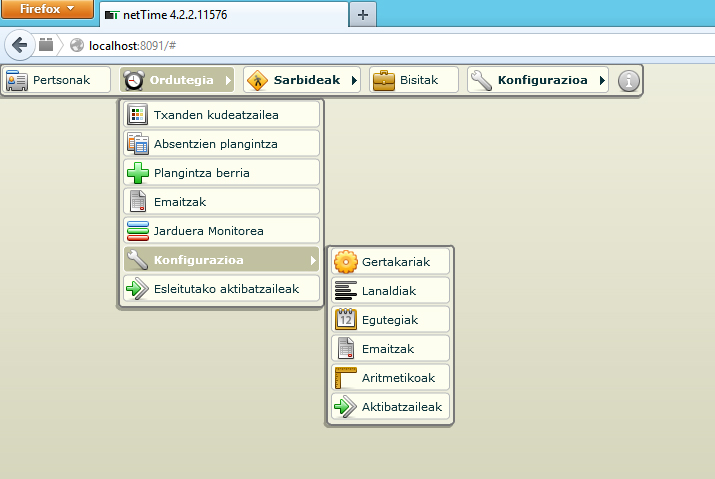This screenshot has height=479, width=715.
Task: Click the Ordutegia alarm clock icon
Action: pos(134,80)
